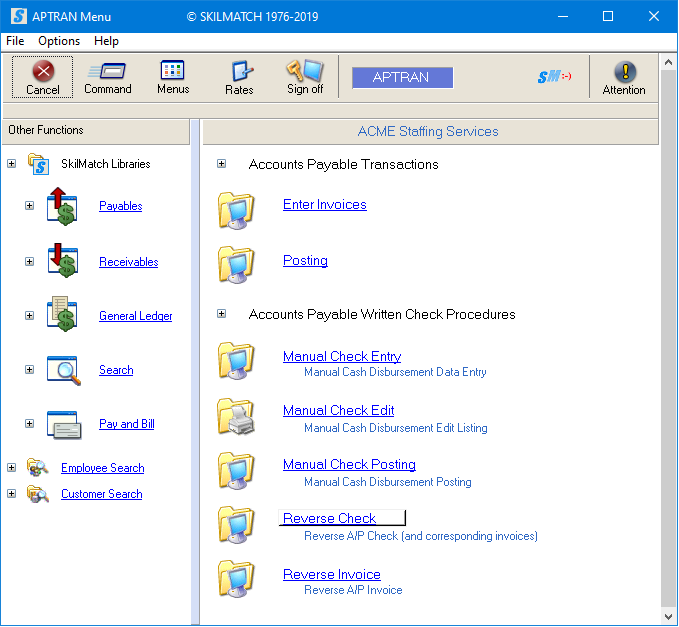Viewport: 679px width, 627px height.
Task: Expand the SkilMatch Libraries tree node
Action: tap(12, 164)
